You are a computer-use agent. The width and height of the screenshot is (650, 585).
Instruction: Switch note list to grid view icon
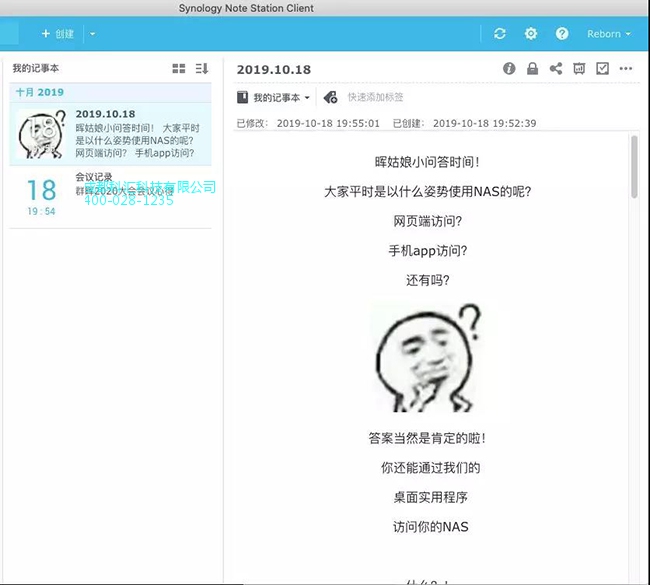click(179, 68)
